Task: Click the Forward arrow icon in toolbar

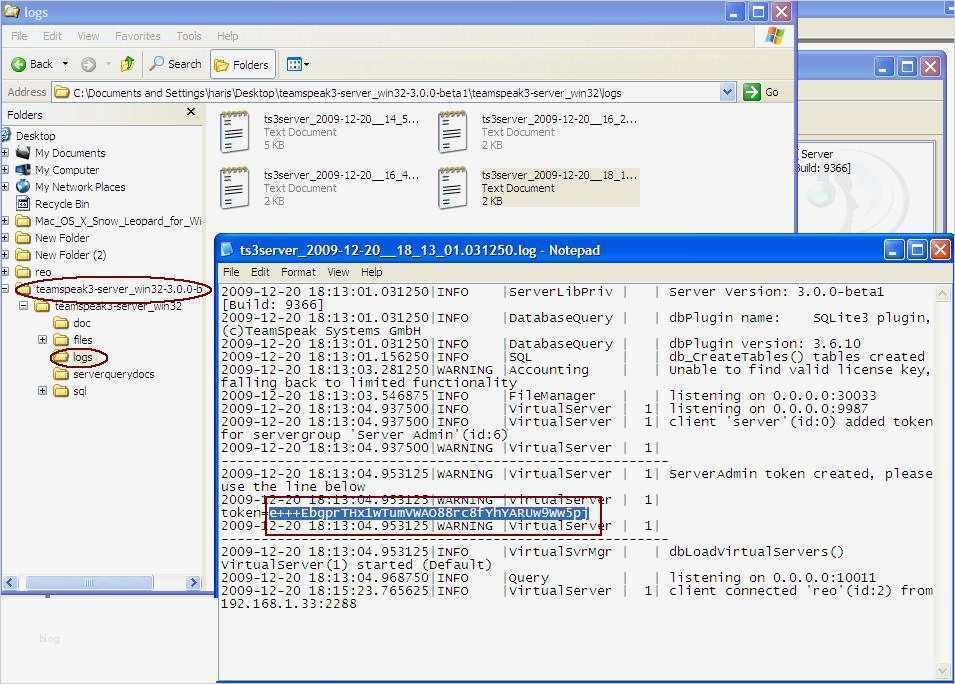Action: (89, 64)
